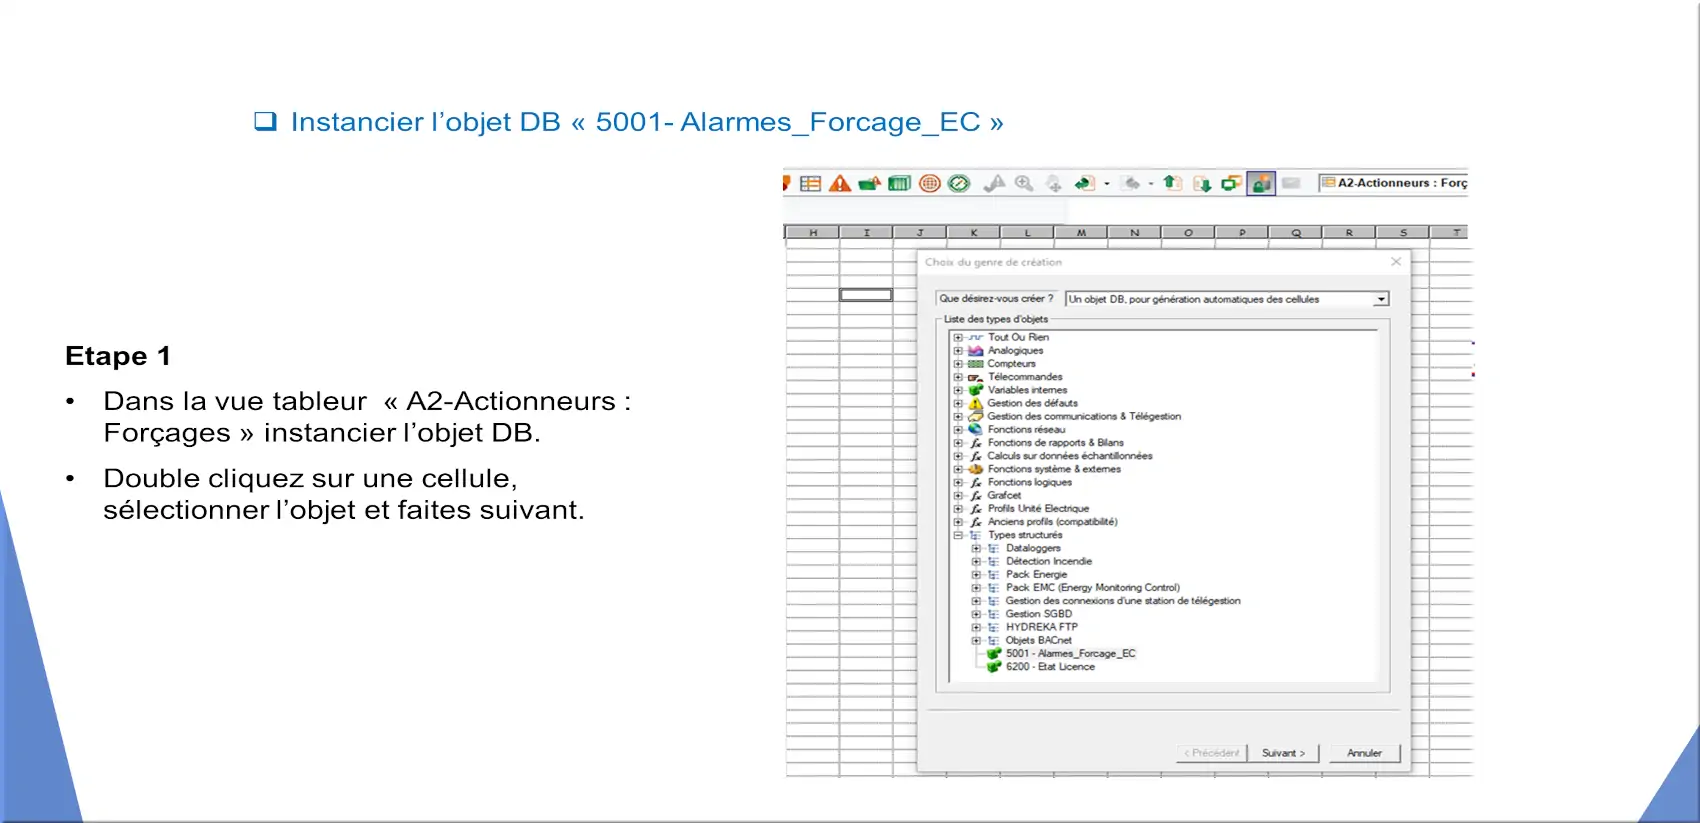1700x823 pixels.
Task: Select '5001 - Alarmes_Forcage_EC' object
Action: click(1070, 654)
